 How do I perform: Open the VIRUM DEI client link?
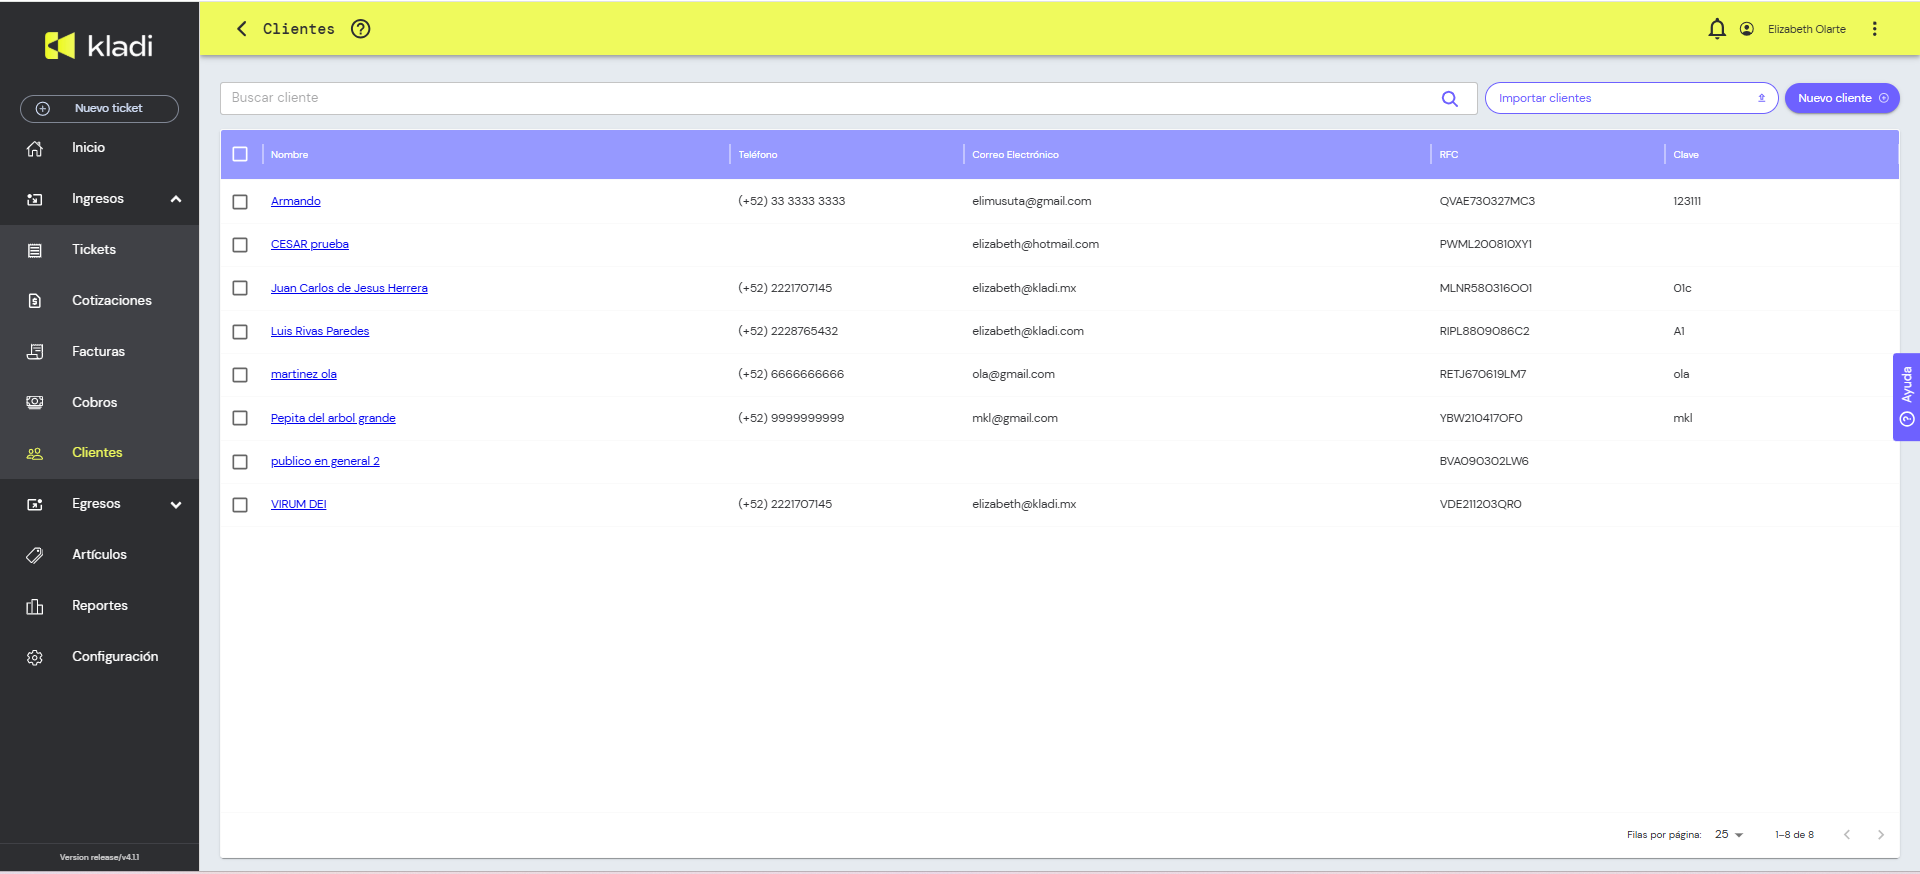pos(299,504)
